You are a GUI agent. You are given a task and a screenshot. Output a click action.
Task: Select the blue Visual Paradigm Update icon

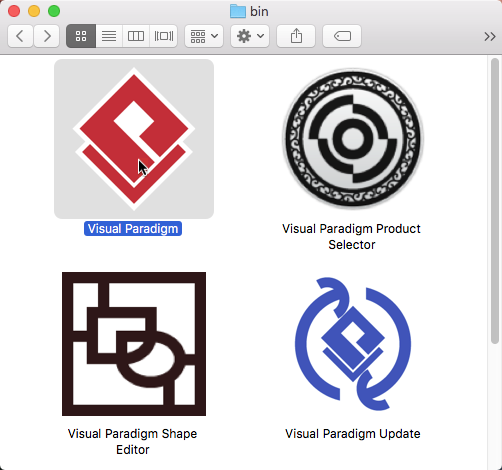point(353,344)
